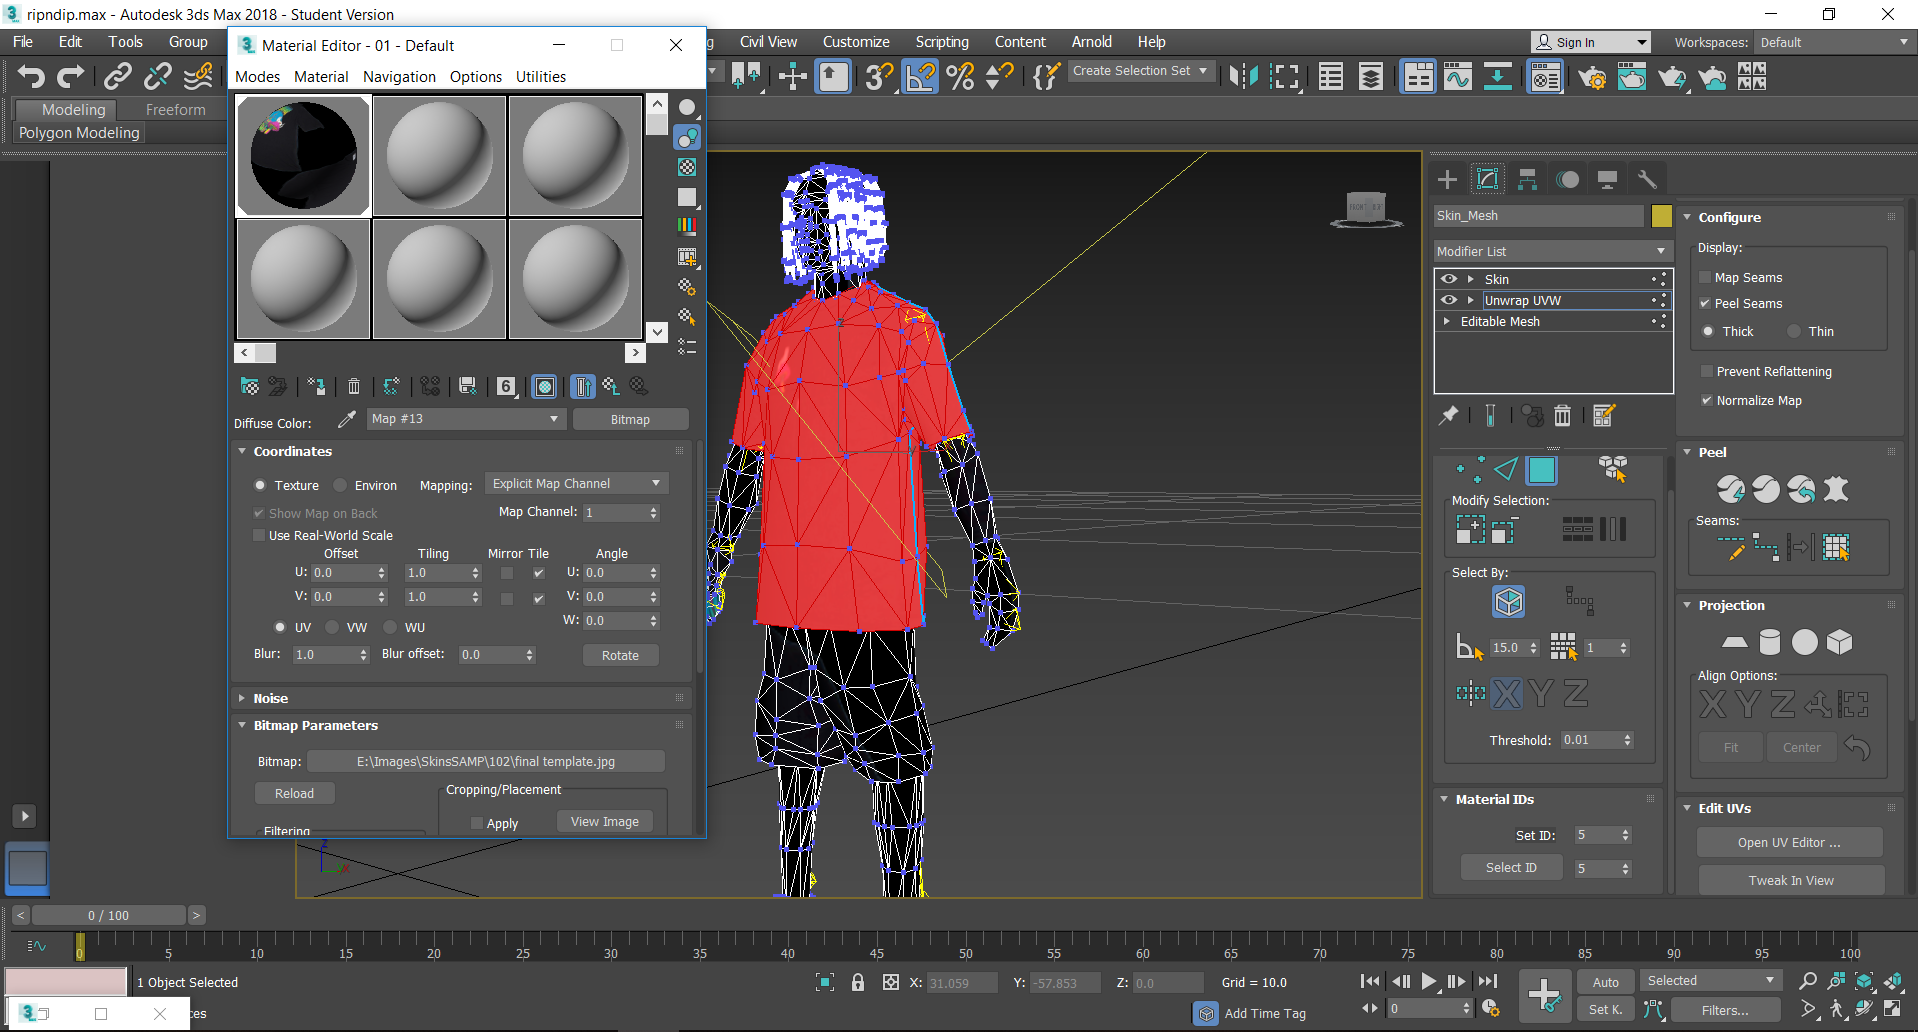1918x1032 pixels.
Task: Click the Hierarchy panel icon
Action: tap(1527, 179)
